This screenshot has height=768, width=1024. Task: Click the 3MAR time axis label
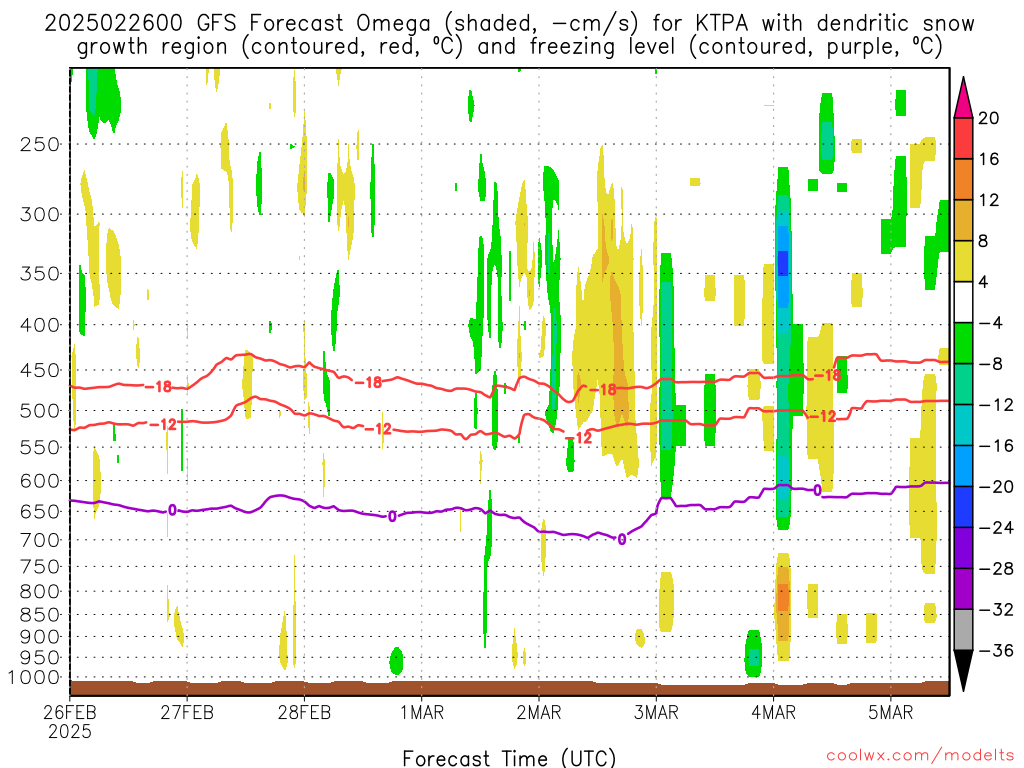click(x=656, y=712)
